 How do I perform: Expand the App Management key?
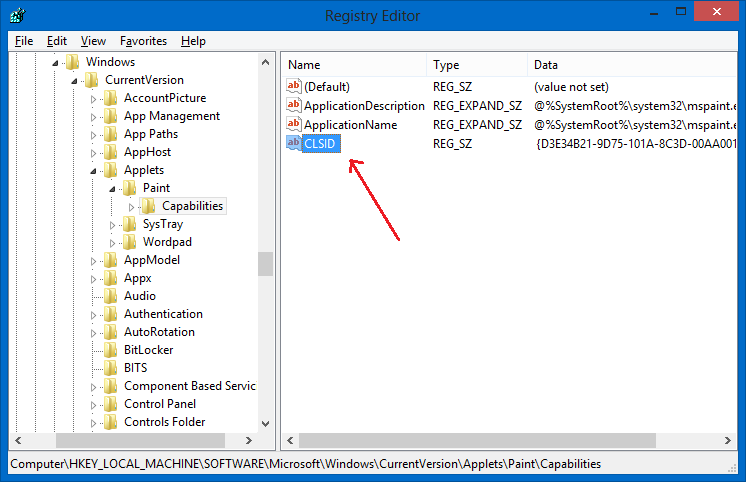pyautogui.click(x=93, y=117)
